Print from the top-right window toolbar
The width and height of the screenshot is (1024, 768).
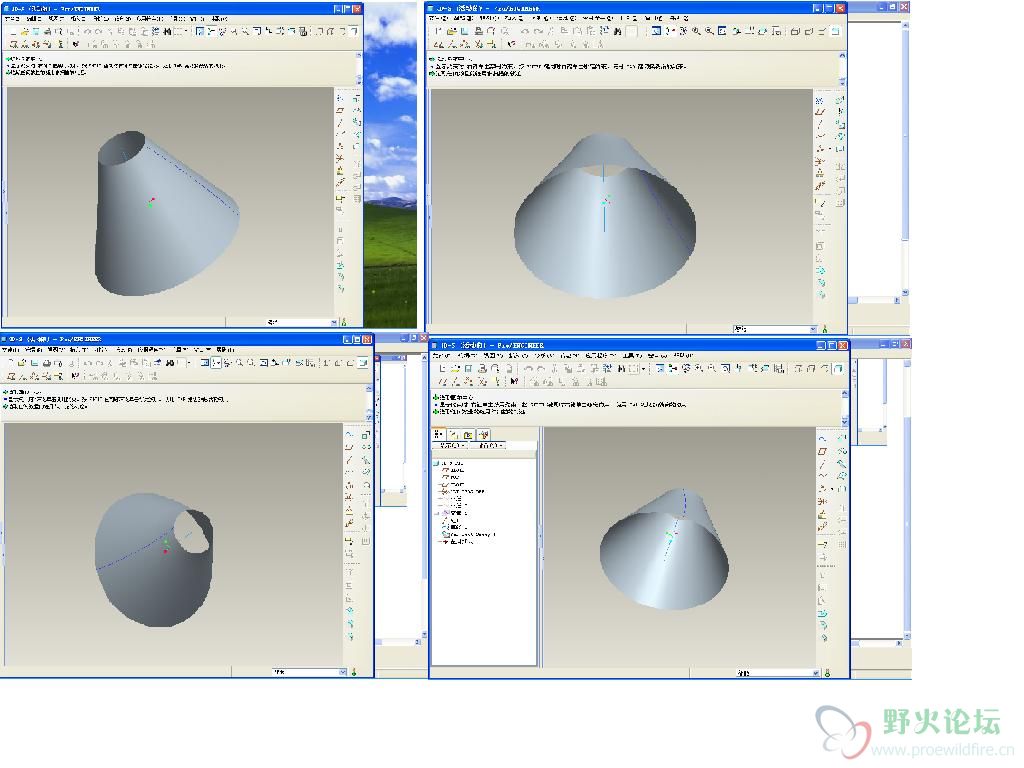pyautogui.click(x=478, y=31)
